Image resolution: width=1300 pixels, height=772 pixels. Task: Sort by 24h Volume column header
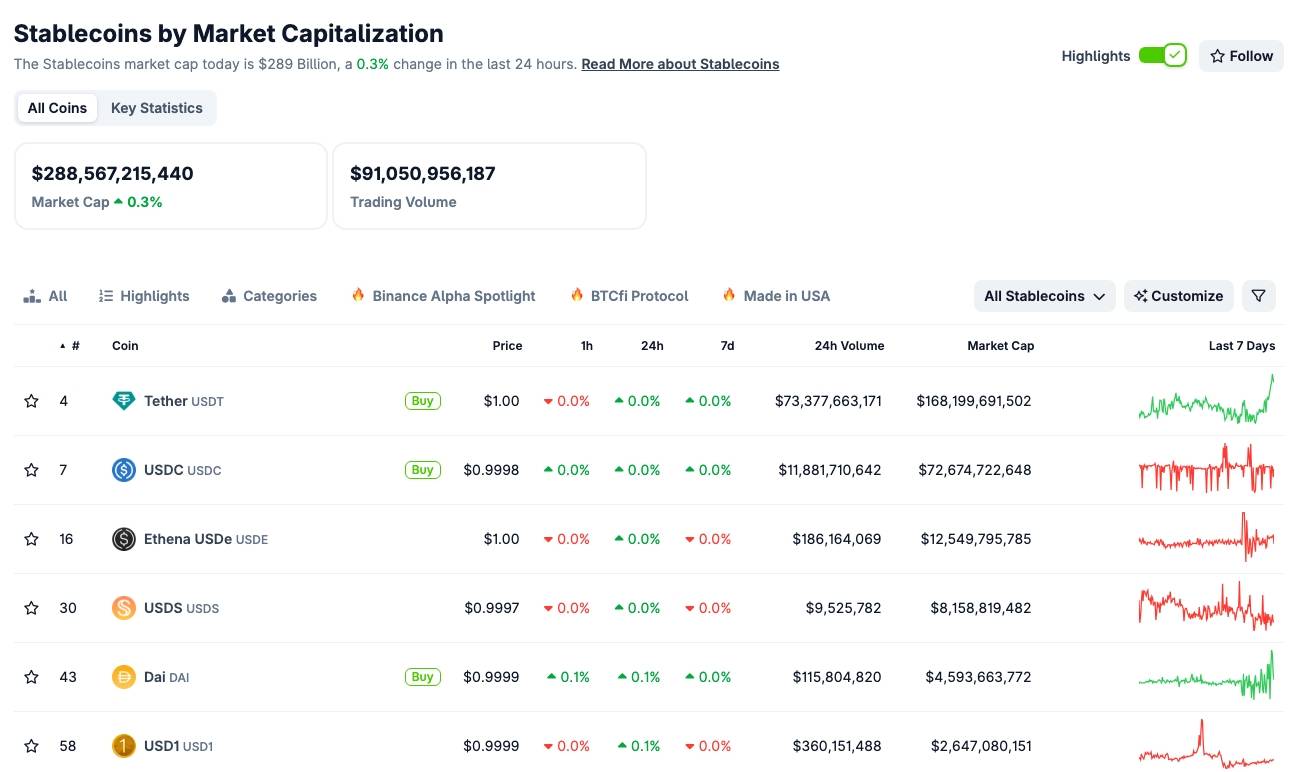coord(849,346)
